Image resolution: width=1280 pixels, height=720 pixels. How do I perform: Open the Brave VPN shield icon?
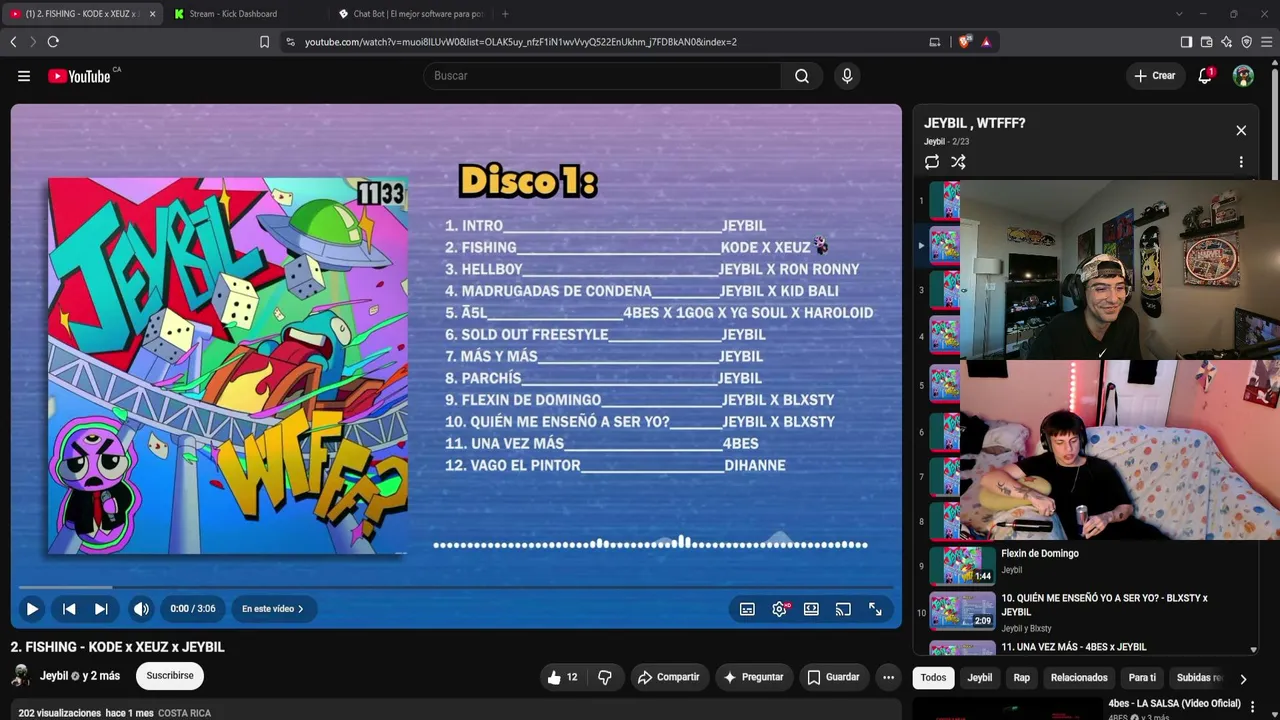pyautogui.click(x=1246, y=42)
